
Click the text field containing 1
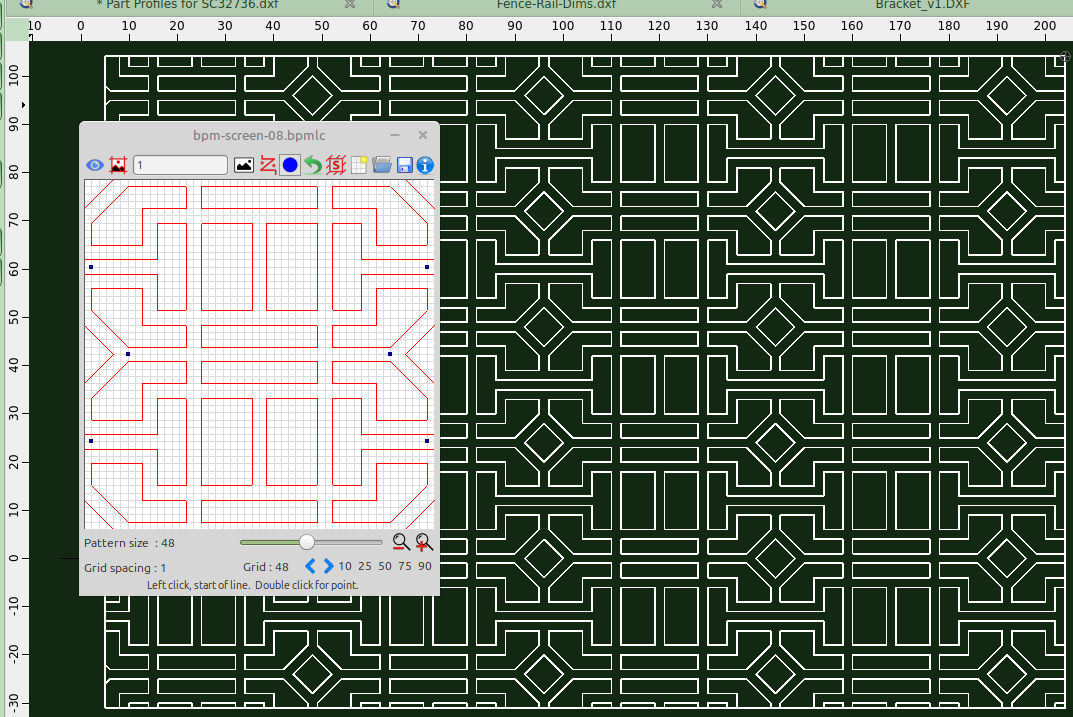(x=180, y=165)
